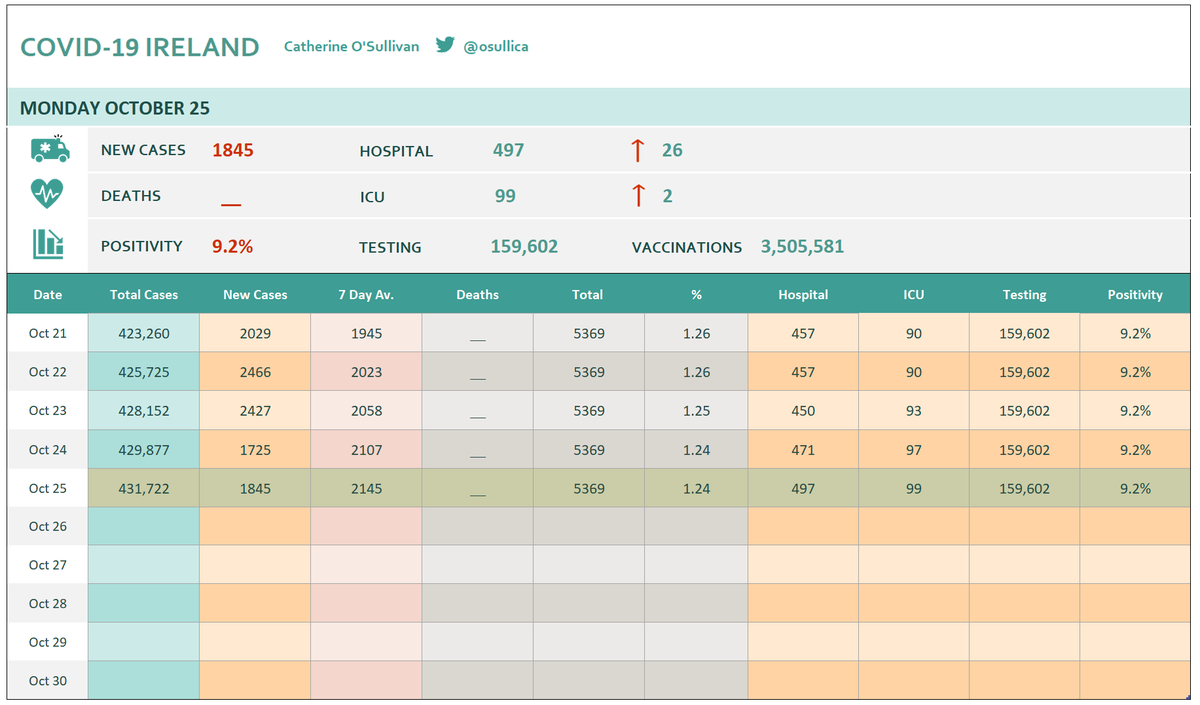This screenshot has height=705, width=1200.
Task: Select 7 day average cell 2145
Action: click(367, 489)
